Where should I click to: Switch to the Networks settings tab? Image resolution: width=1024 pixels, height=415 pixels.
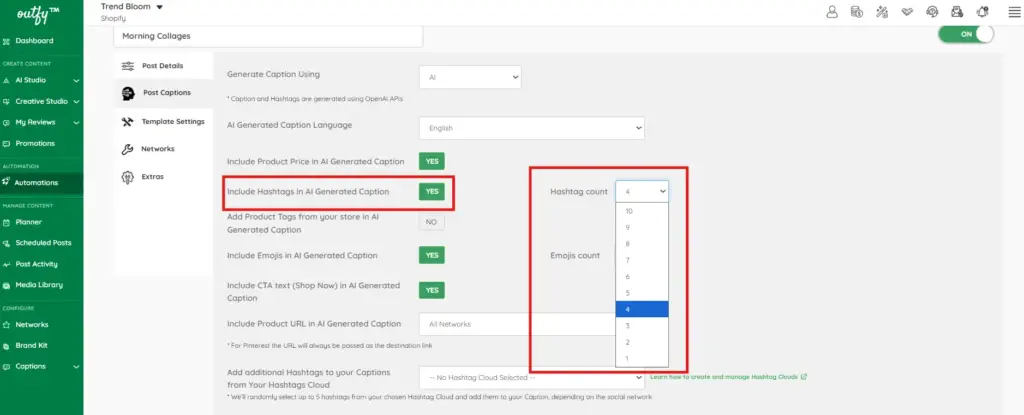pos(163,149)
